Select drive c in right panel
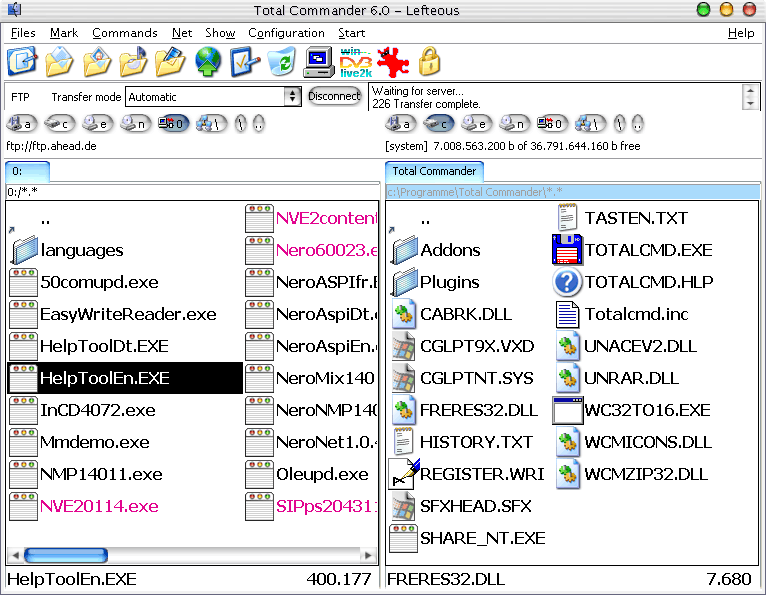Viewport: 766px width, 595px height. click(438, 124)
